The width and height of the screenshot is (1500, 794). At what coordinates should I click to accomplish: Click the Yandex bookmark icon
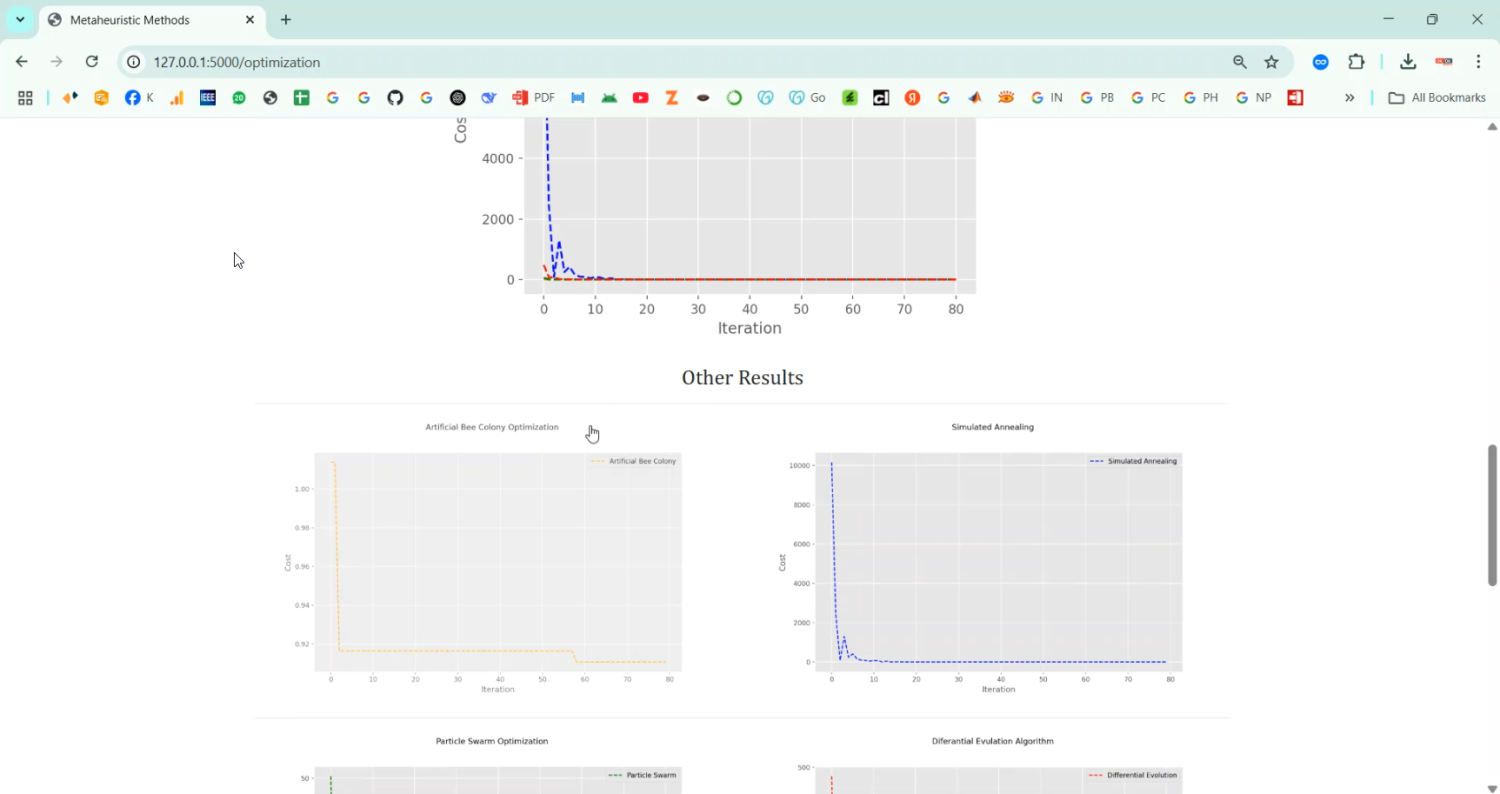(912, 98)
